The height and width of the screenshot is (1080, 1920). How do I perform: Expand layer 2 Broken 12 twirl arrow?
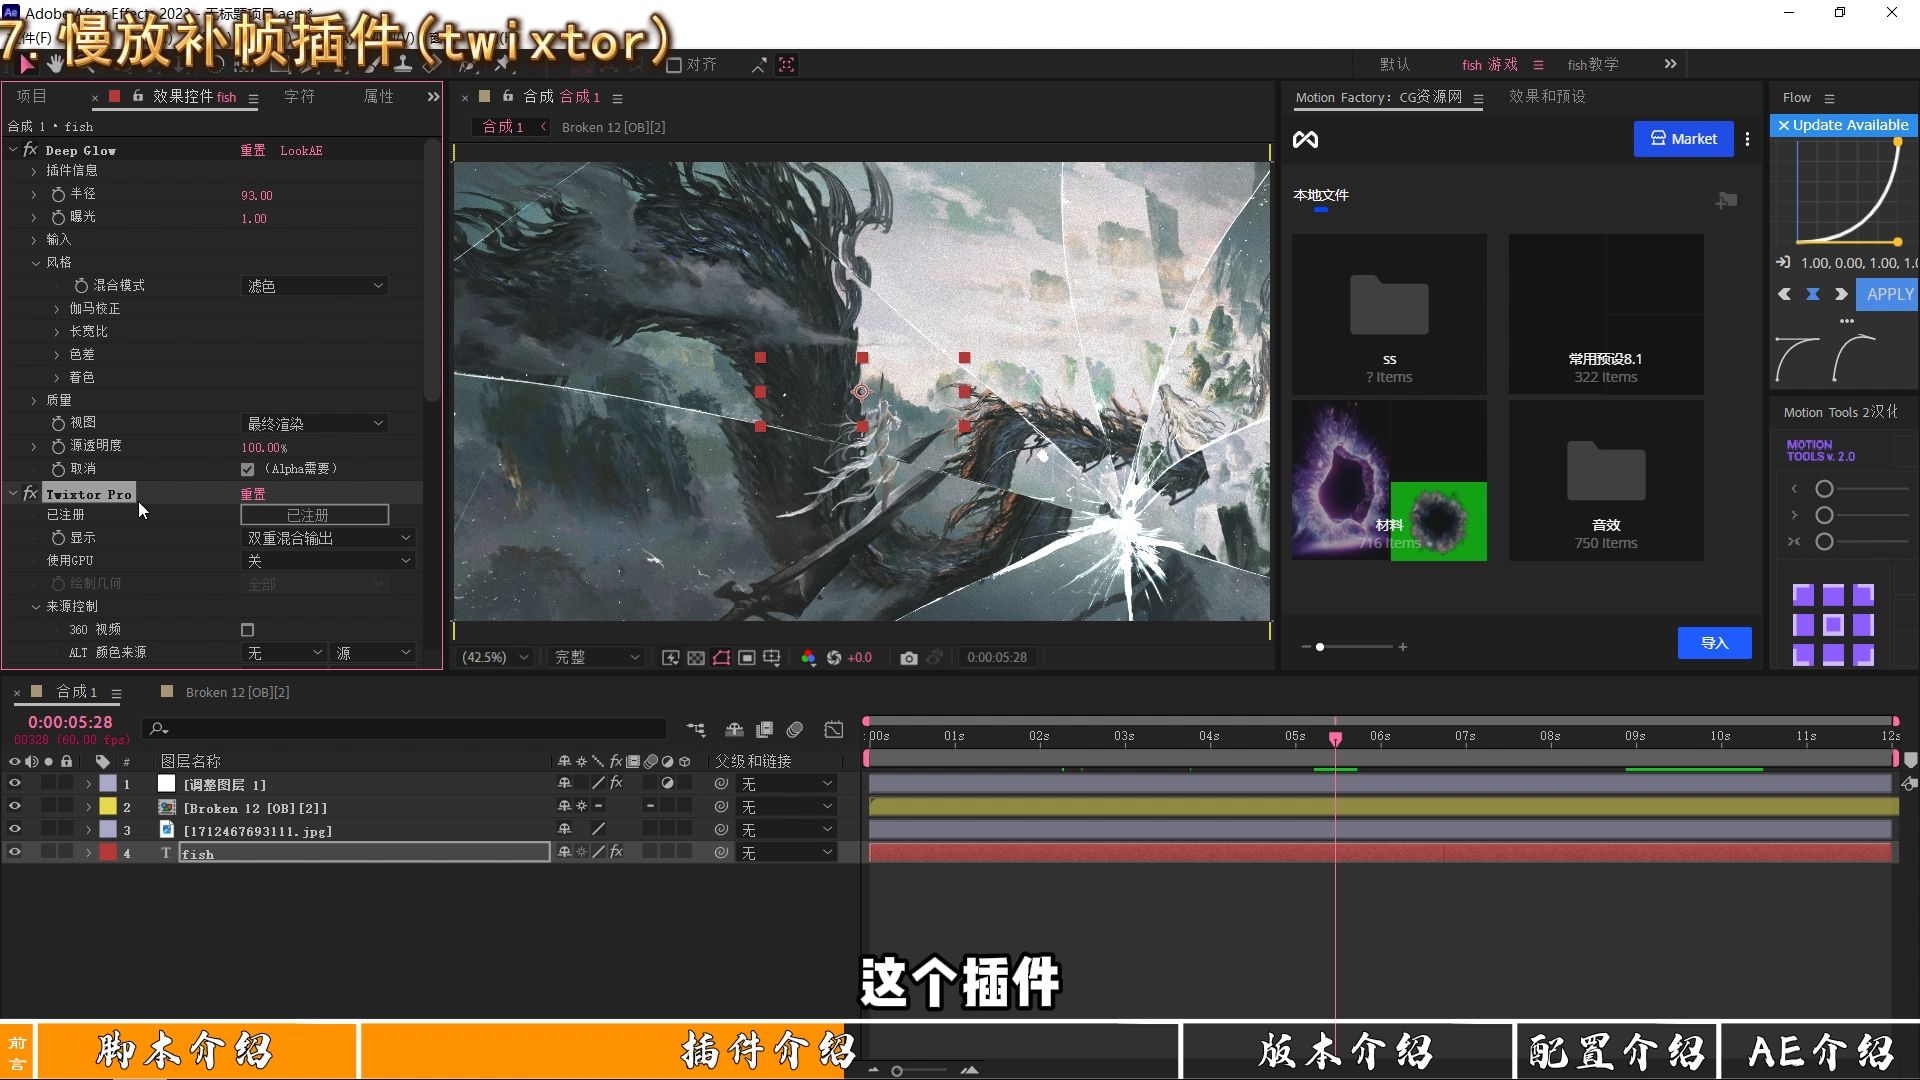(x=88, y=807)
